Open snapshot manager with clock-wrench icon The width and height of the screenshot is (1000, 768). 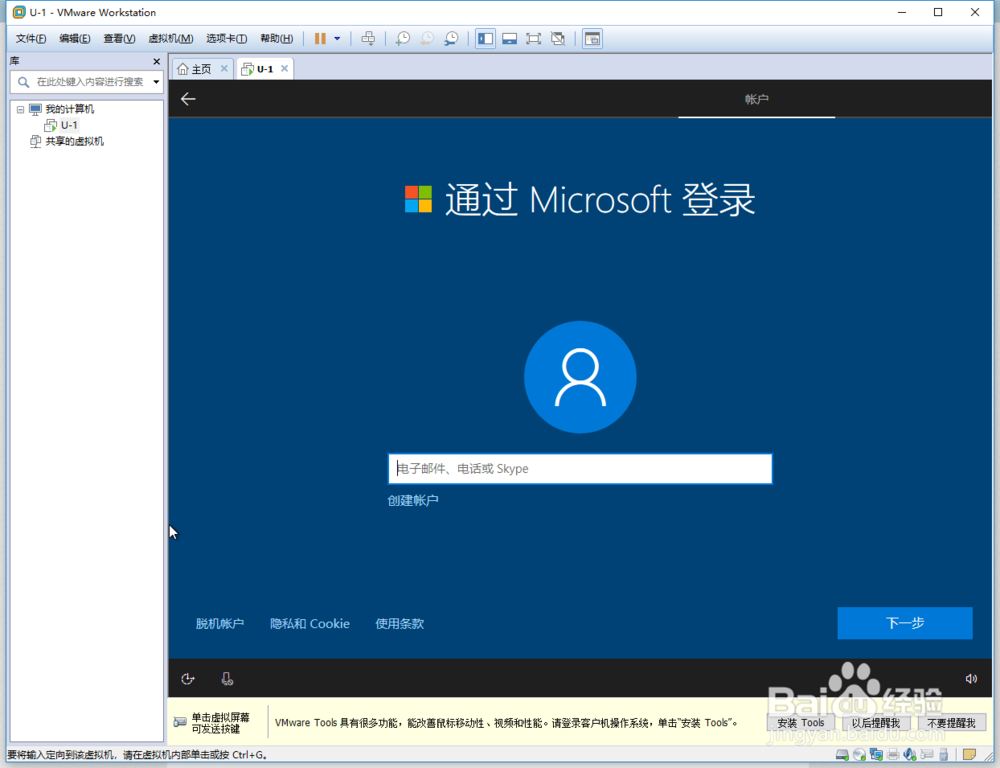451,39
